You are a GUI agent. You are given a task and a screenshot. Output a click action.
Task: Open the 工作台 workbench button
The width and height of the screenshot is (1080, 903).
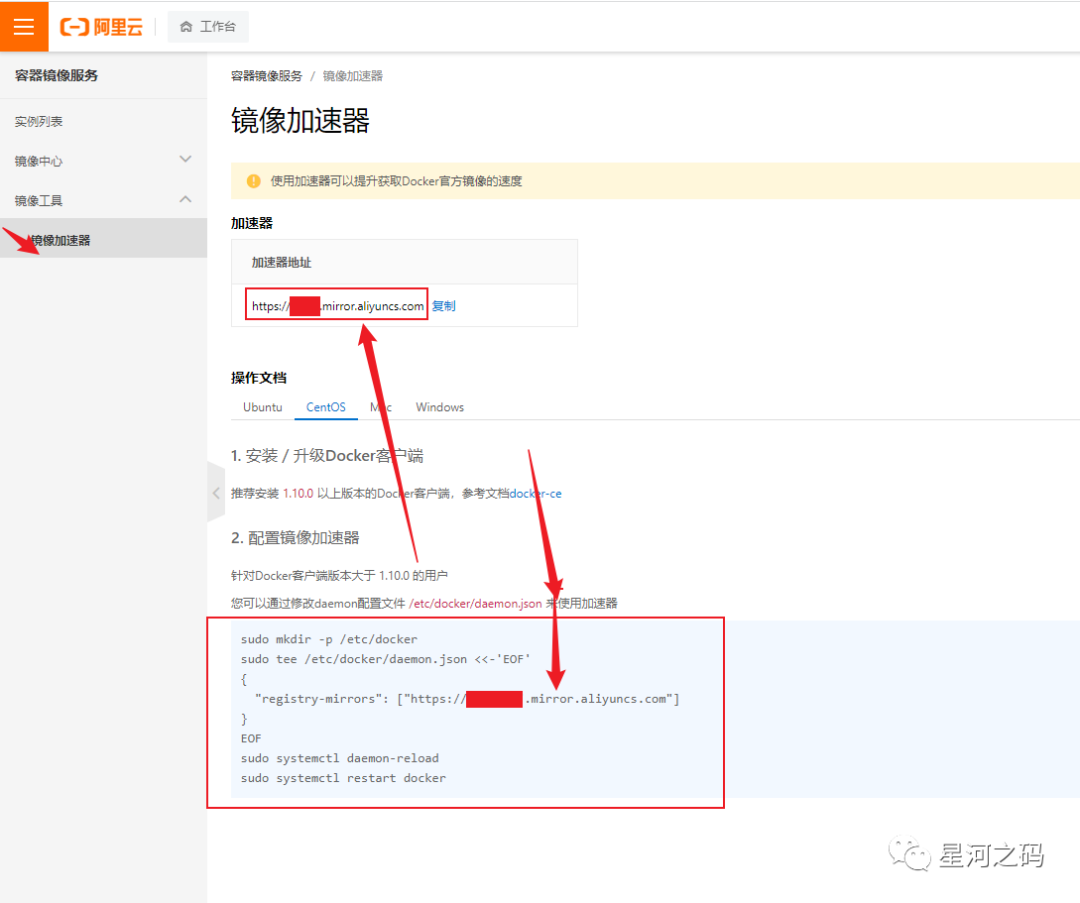click(208, 27)
